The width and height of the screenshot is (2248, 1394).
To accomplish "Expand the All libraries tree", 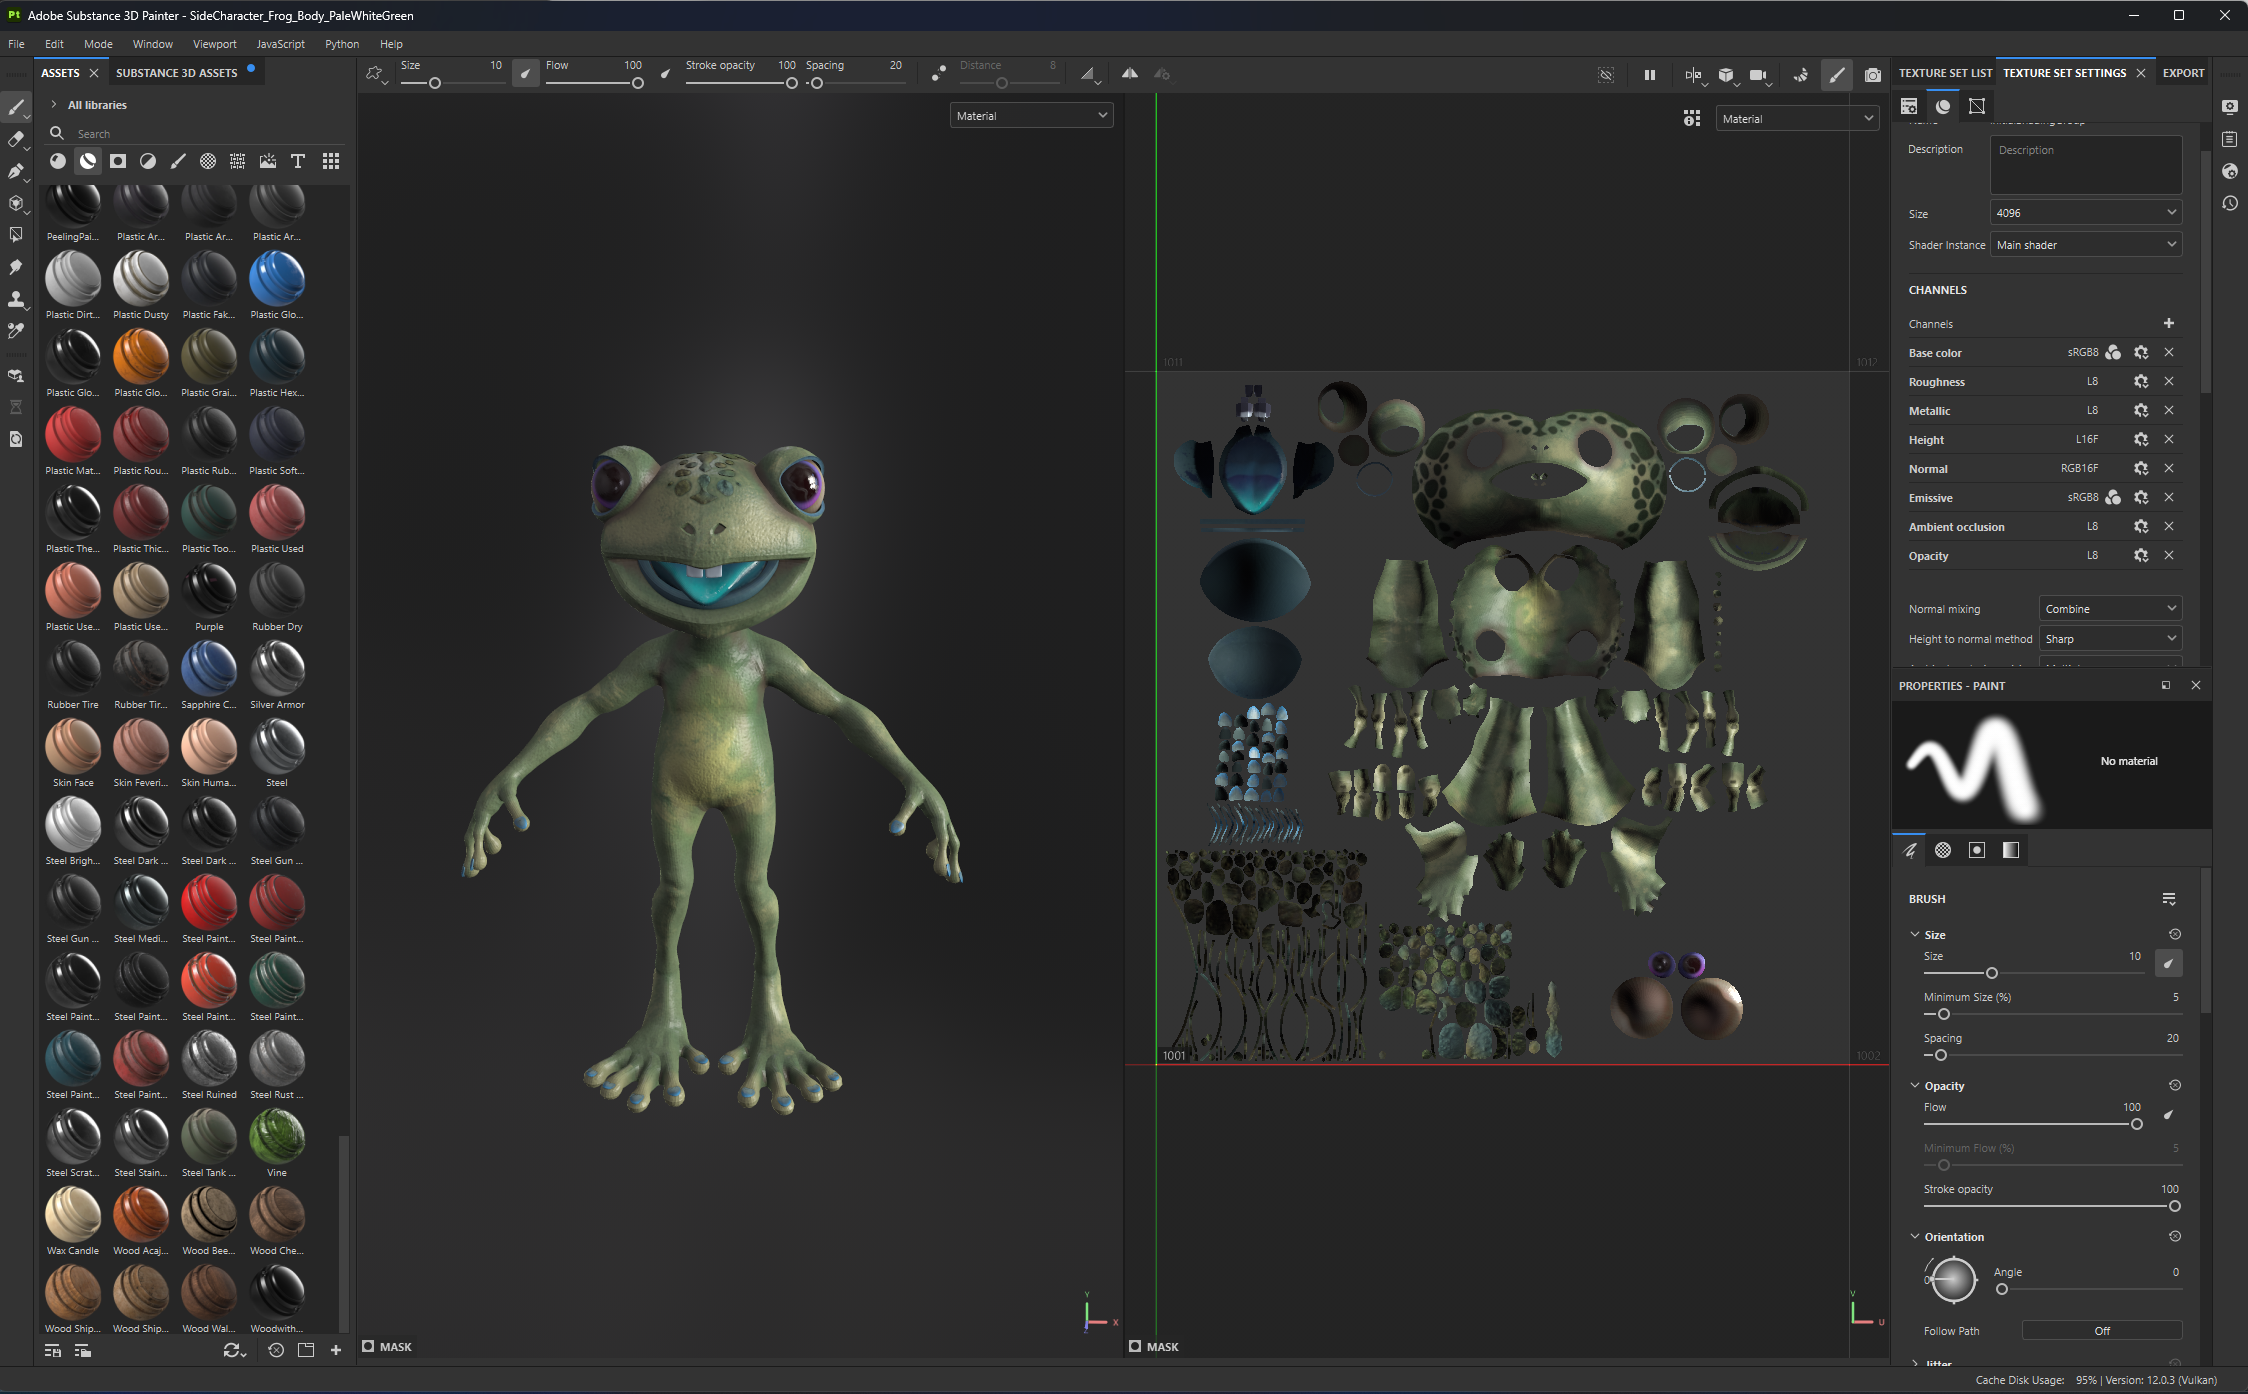I will click(x=53, y=104).
